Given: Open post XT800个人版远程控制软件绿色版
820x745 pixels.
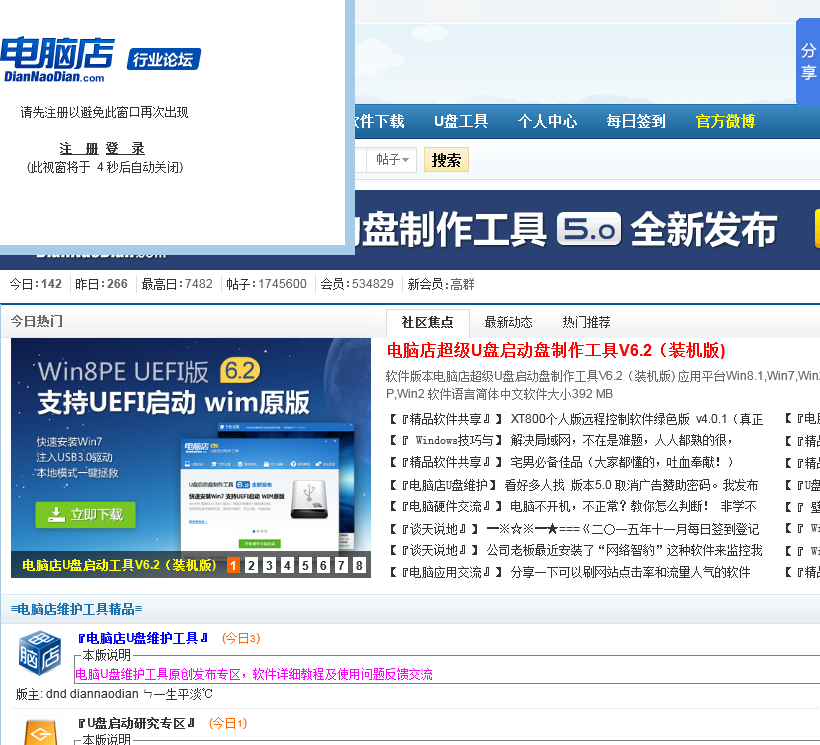Looking at the screenshot, I should [637, 419].
